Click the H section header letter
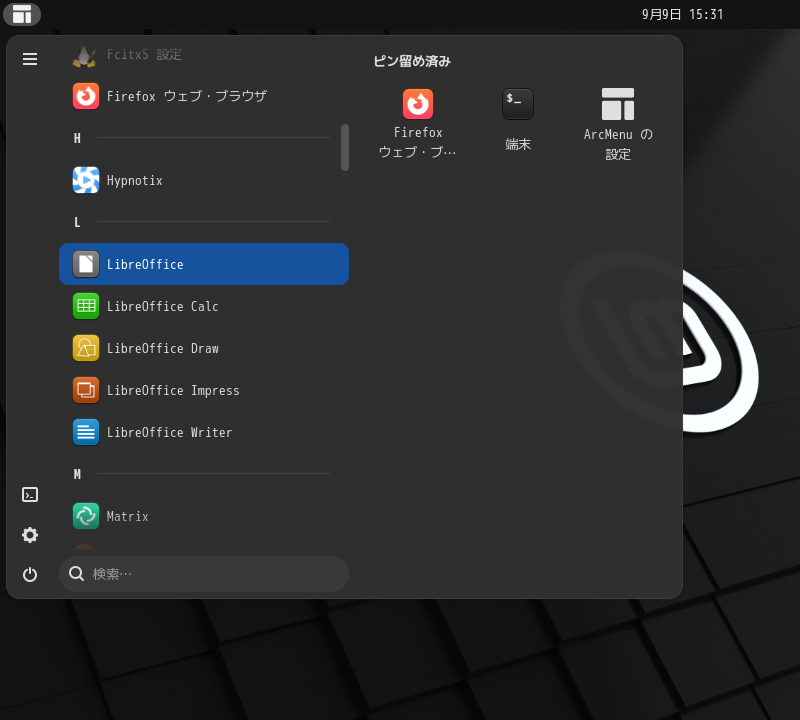This screenshot has height=720, width=800. (x=77, y=138)
